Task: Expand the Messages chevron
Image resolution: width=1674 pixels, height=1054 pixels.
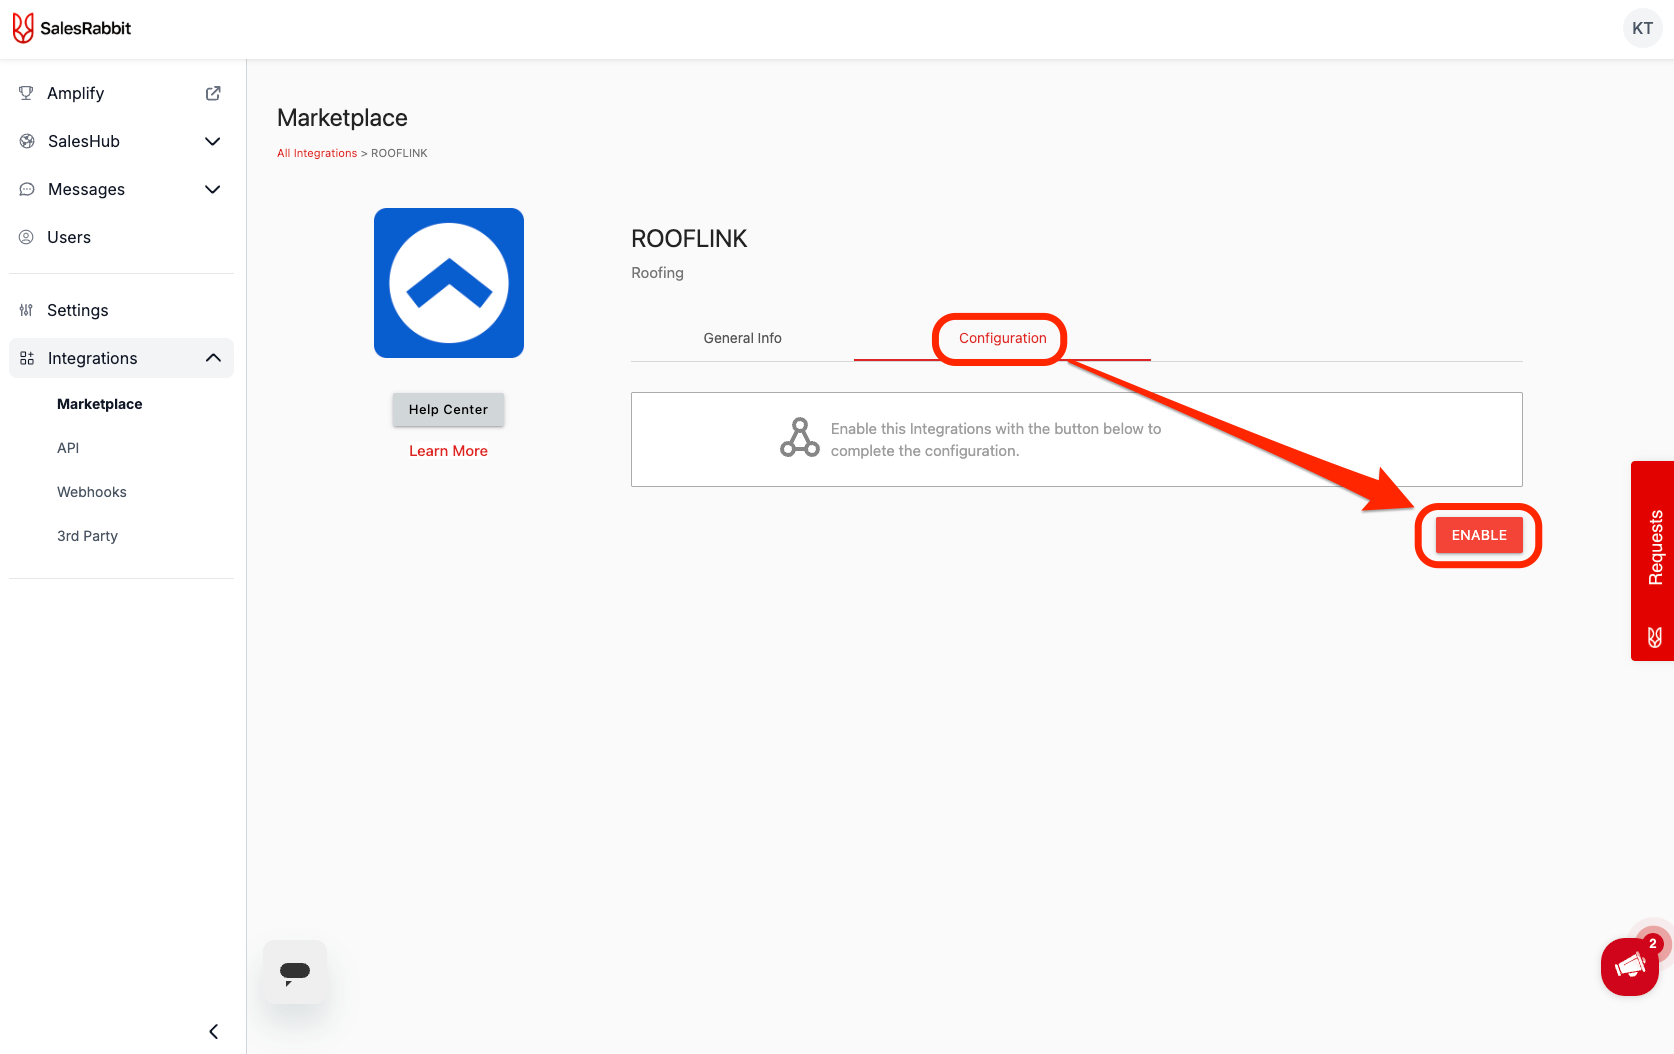Action: (212, 189)
